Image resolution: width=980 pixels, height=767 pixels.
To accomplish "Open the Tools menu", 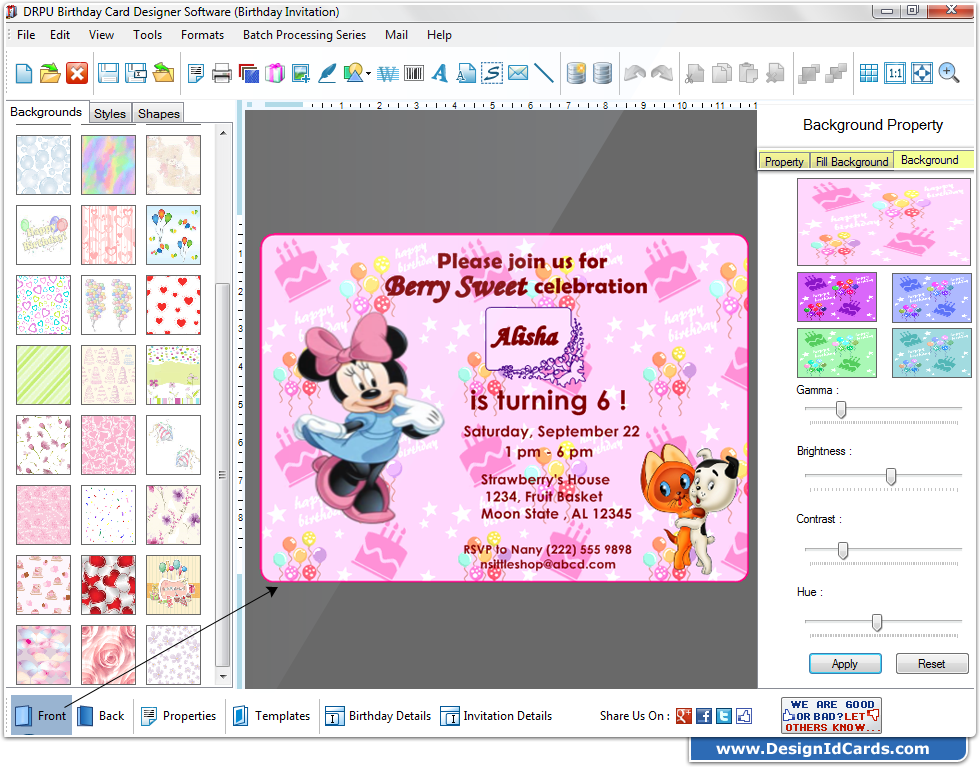I will [x=148, y=35].
